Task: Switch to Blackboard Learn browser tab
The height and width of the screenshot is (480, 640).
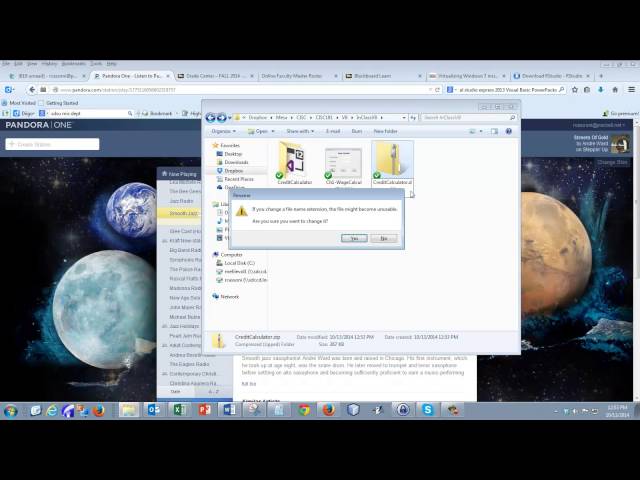Action: (x=372, y=76)
